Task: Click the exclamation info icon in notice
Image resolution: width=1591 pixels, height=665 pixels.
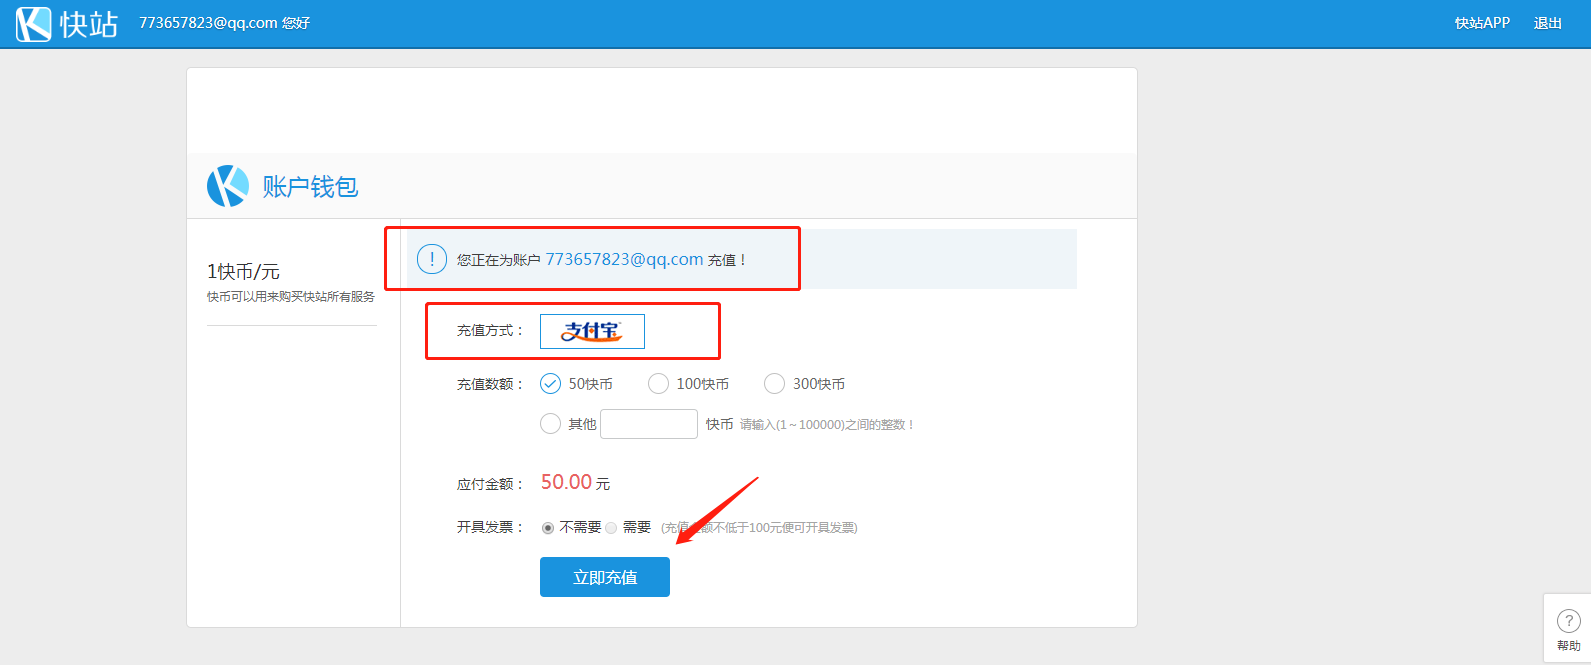Action: tap(432, 260)
